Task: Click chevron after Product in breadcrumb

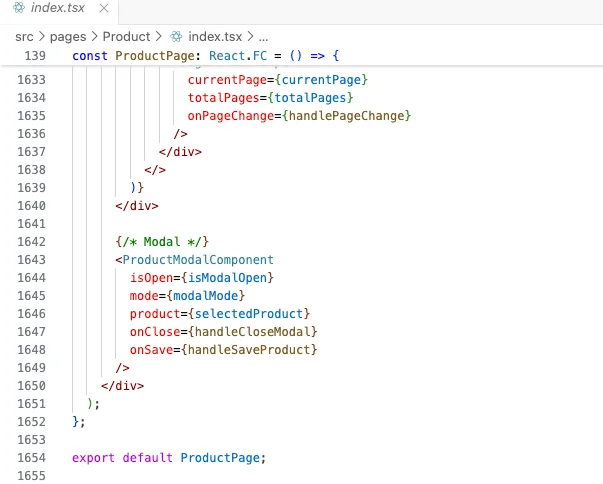Action: (159, 37)
